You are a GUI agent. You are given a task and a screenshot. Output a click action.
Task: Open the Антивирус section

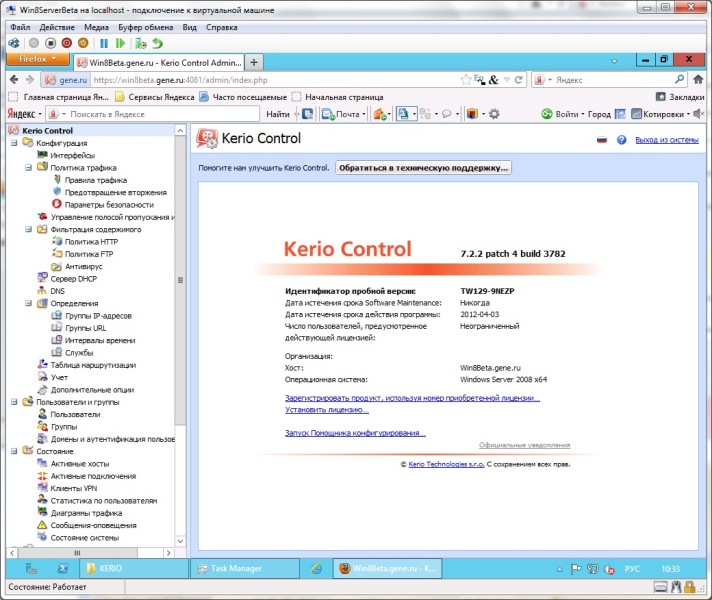pos(83,266)
